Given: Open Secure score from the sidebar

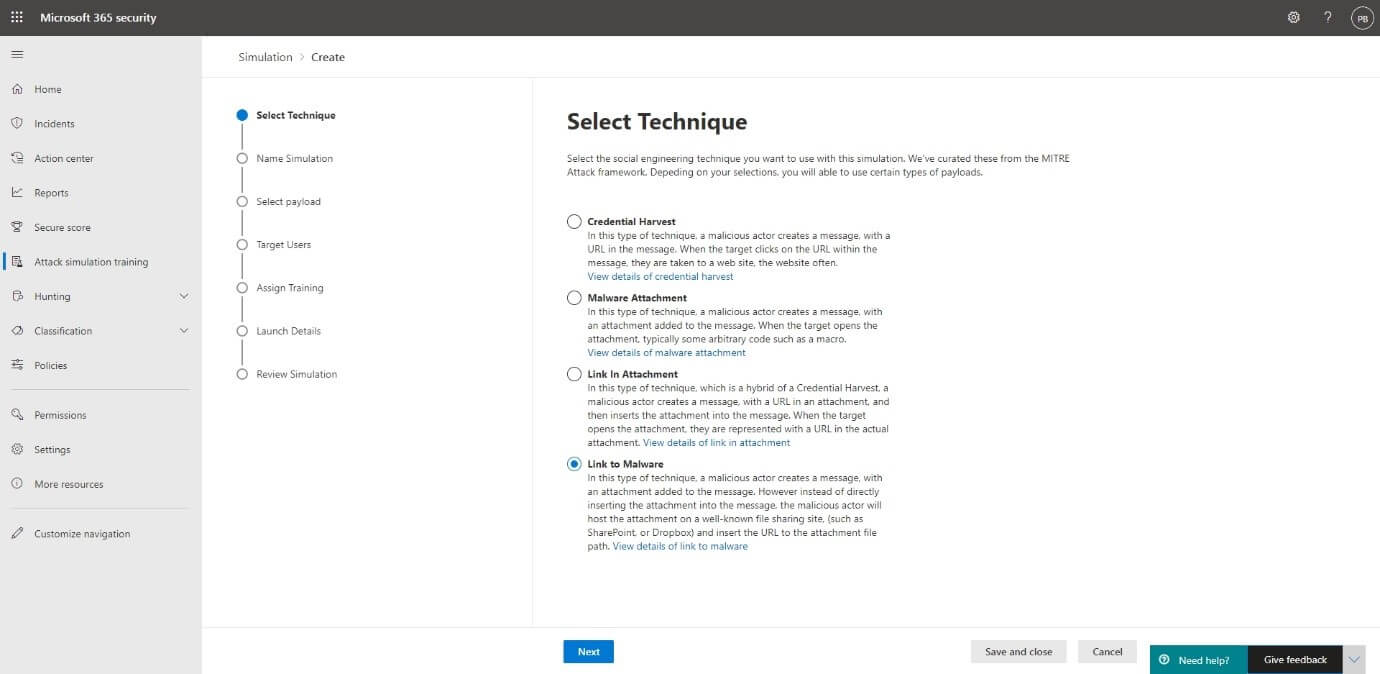Looking at the screenshot, I should pos(63,227).
